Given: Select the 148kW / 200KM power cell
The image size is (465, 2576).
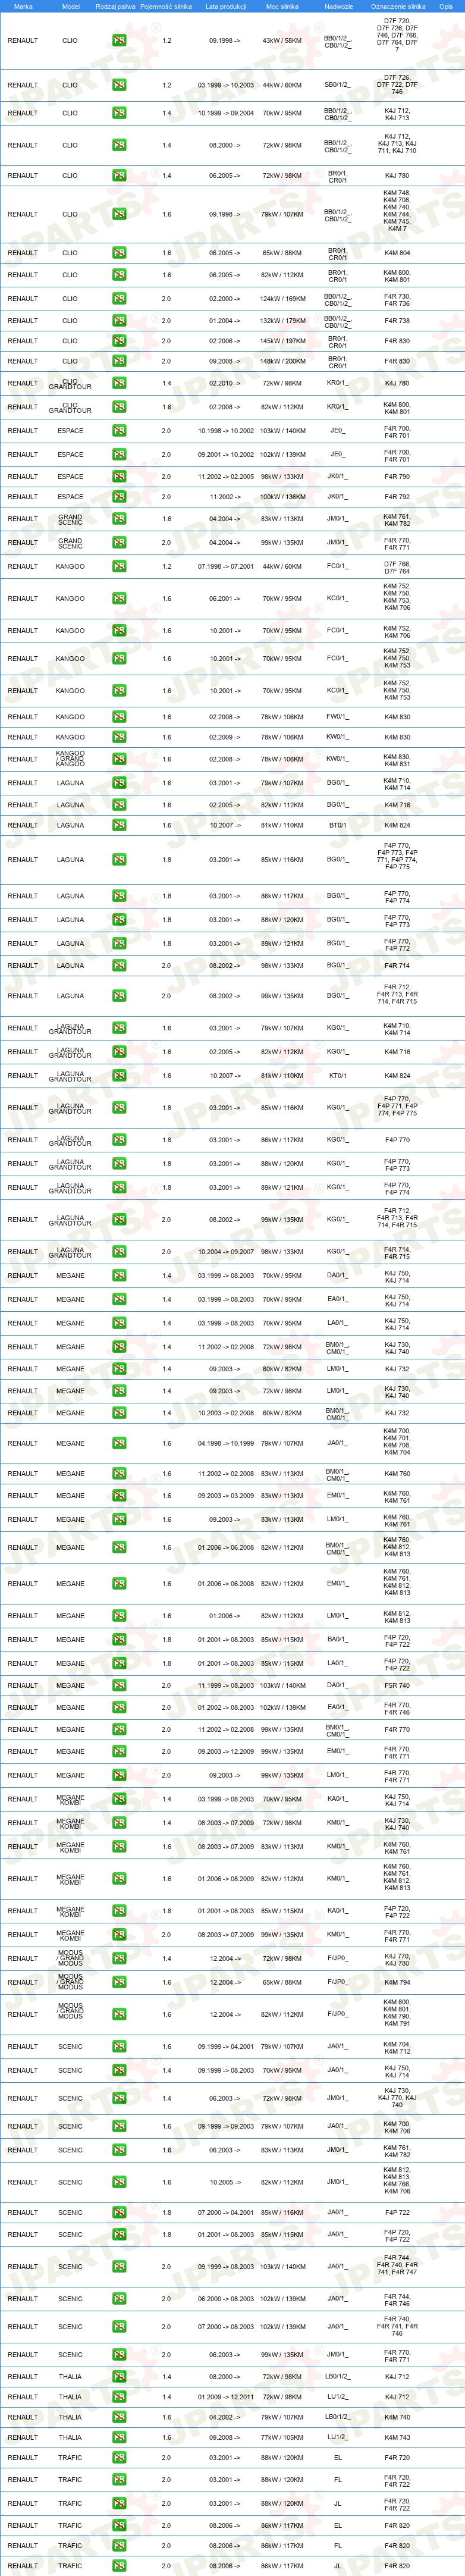Looking at the screenshot, I should (282, 361).
